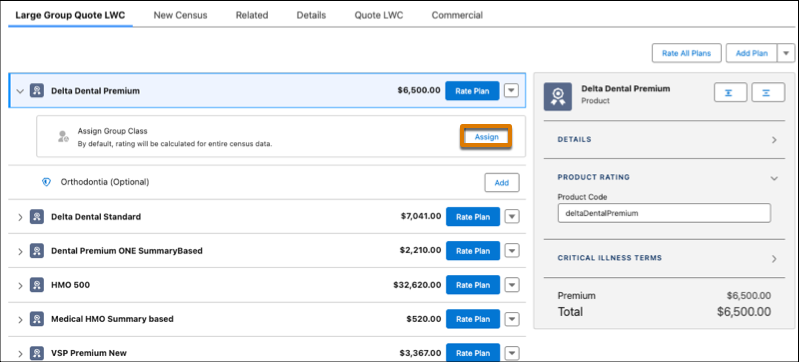Screen dimensions: 799x362
Task: Click the Medical HMO Summary based product icon
Action: tap(37, 319)
